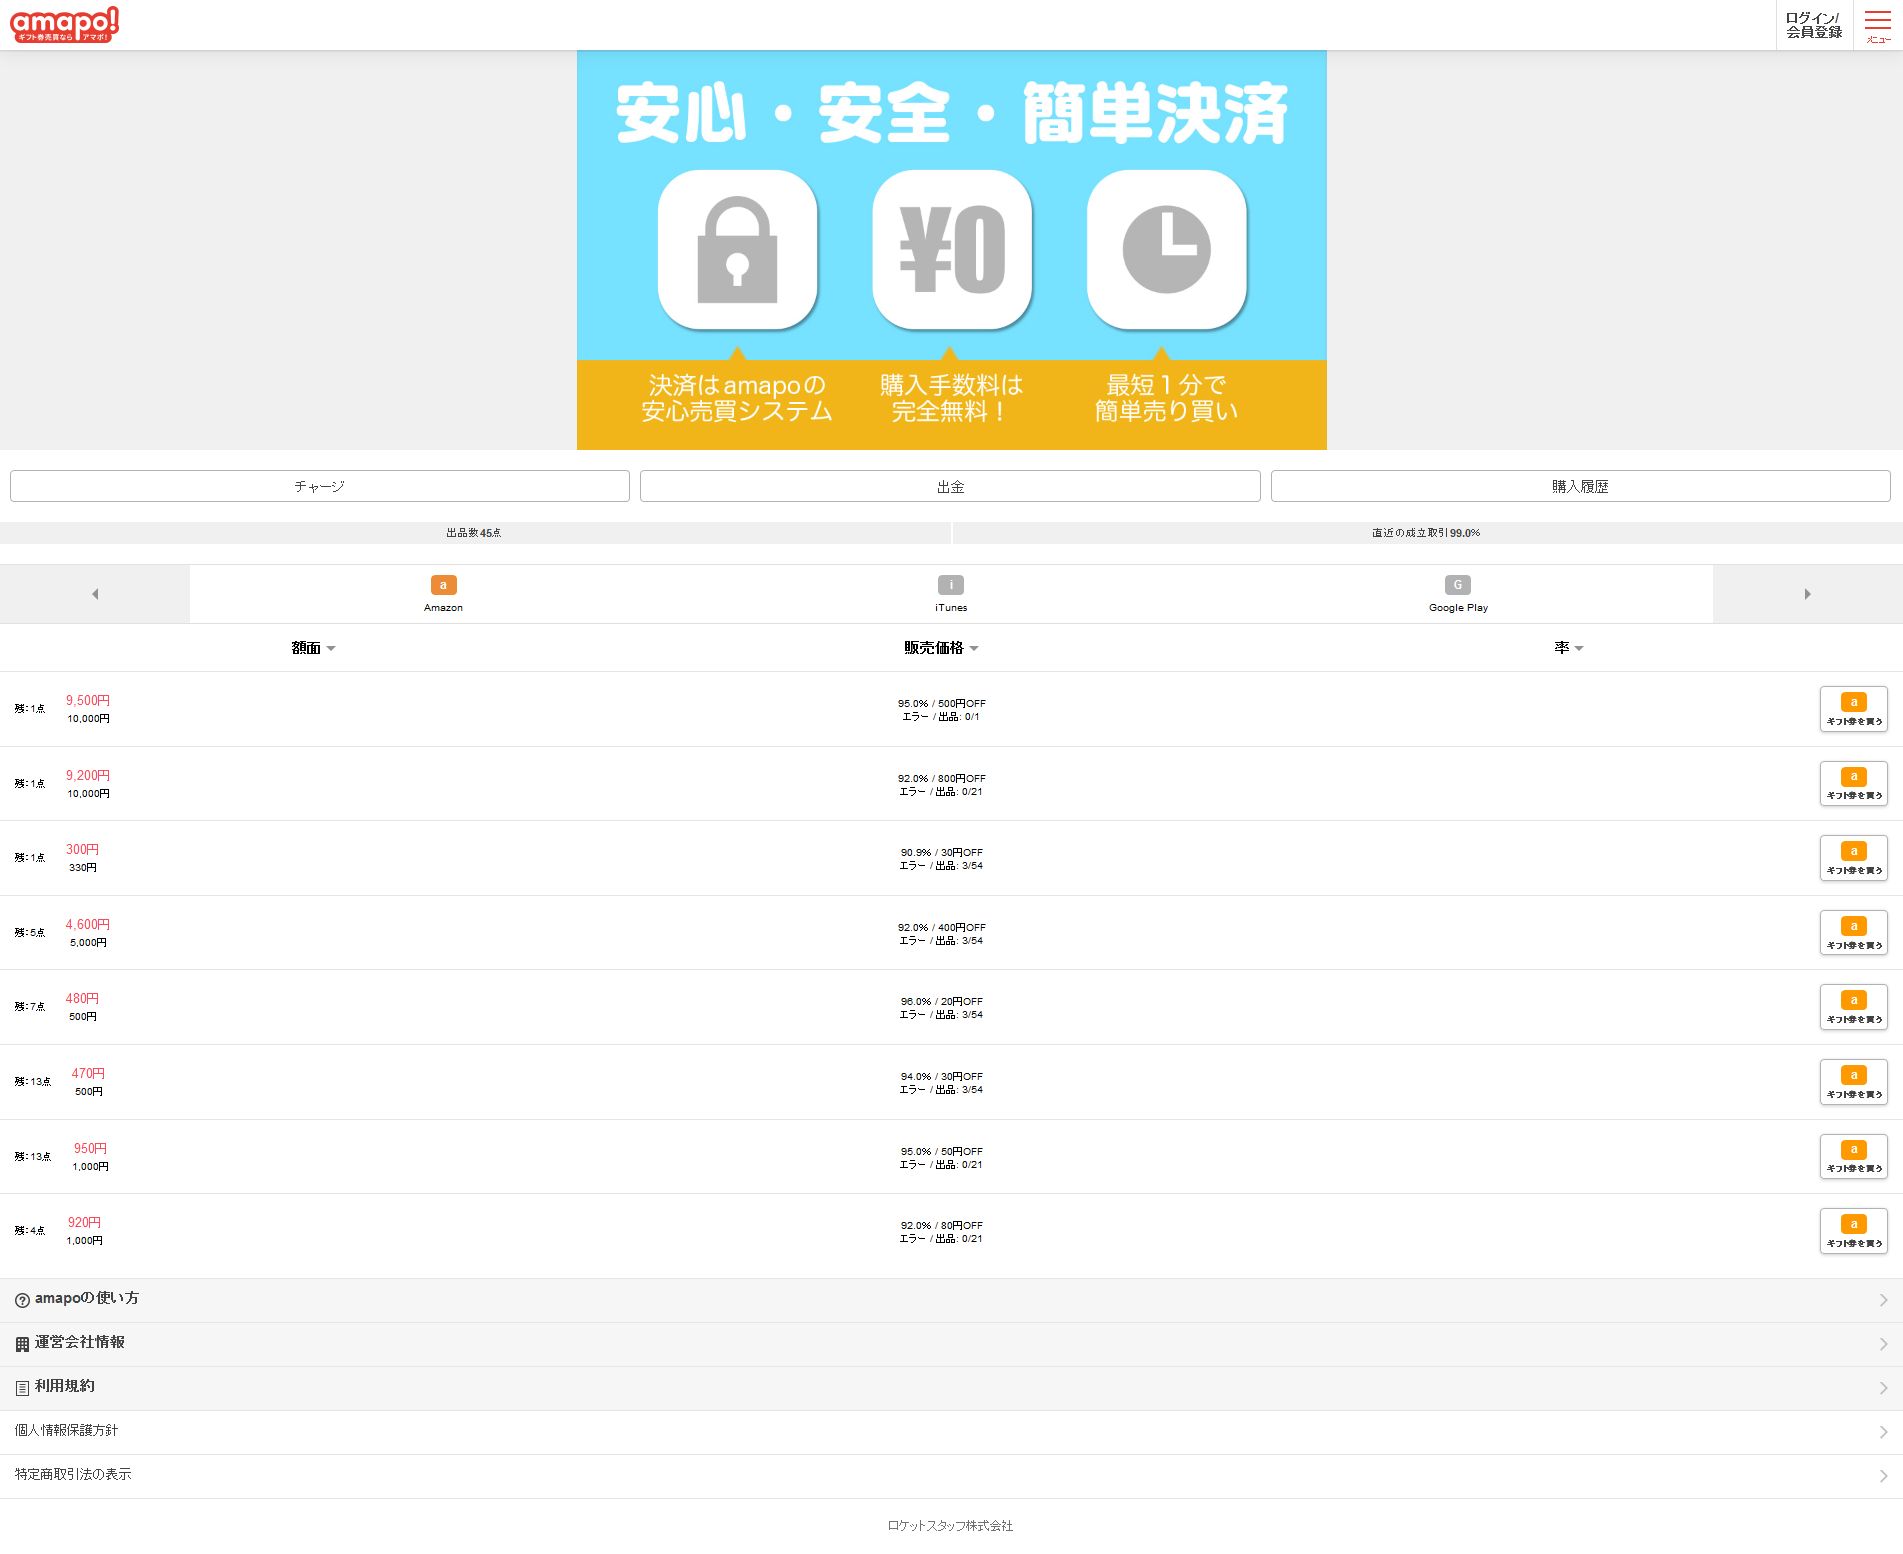This screenshot has height=1554, width=1903.
Task: Click the 出品数45点 status text
Action: click(x=474, y=533)
